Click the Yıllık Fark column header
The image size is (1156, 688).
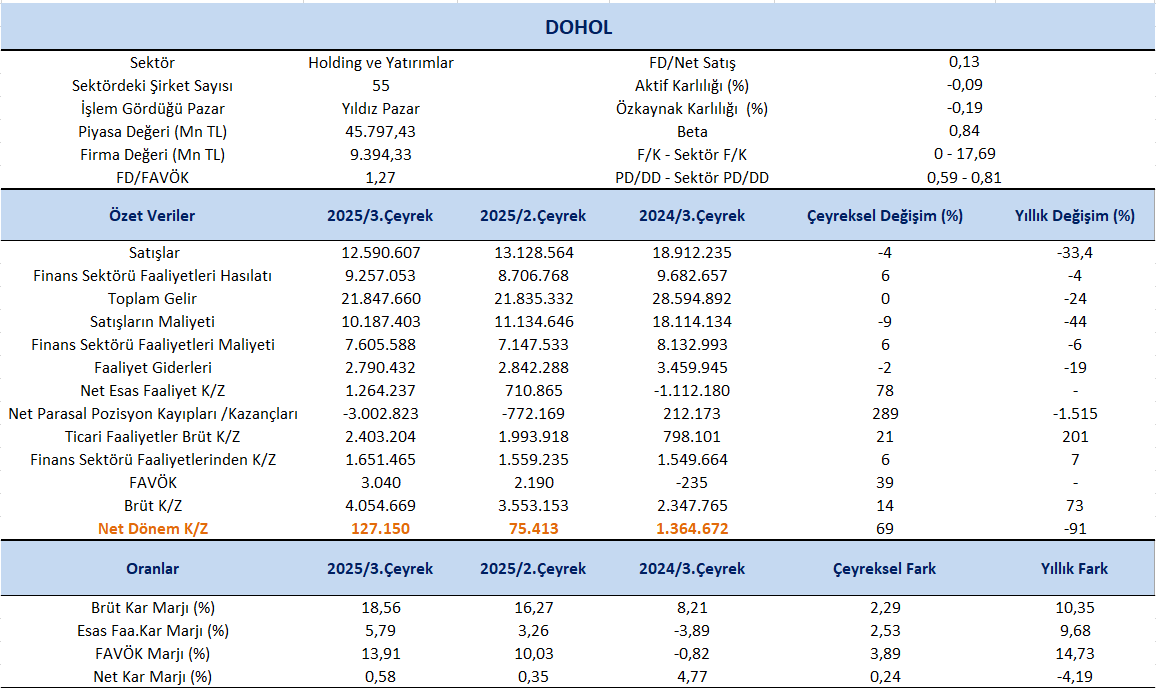1074,569
